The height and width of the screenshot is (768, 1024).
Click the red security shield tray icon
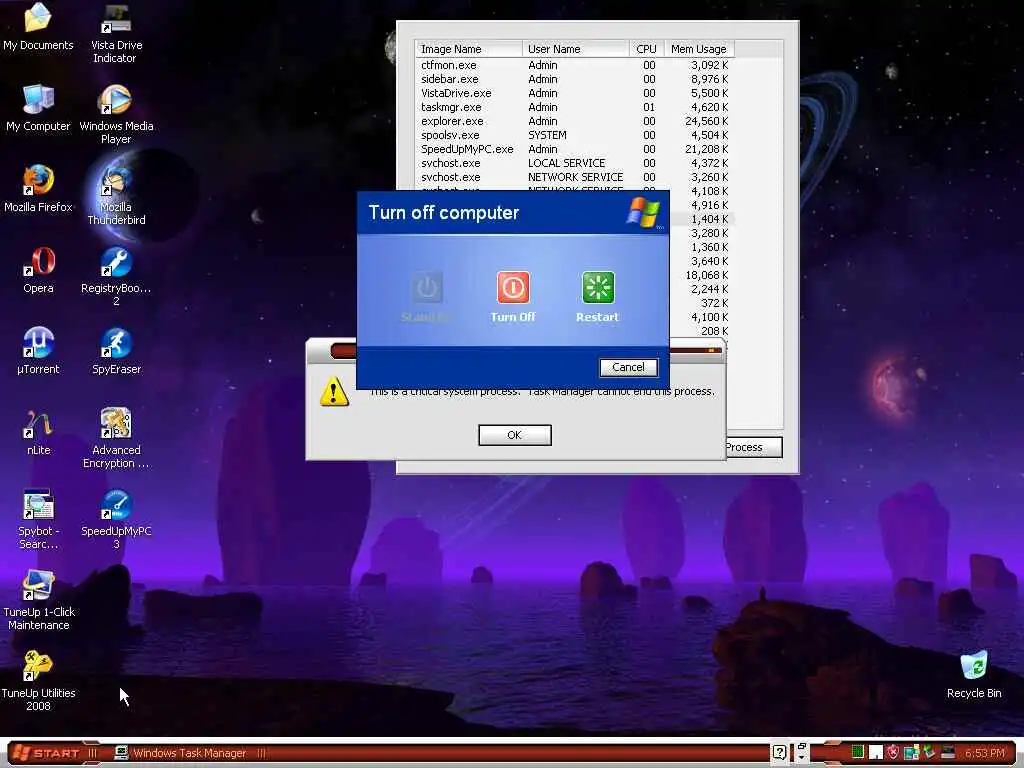(x=893, y=752)
